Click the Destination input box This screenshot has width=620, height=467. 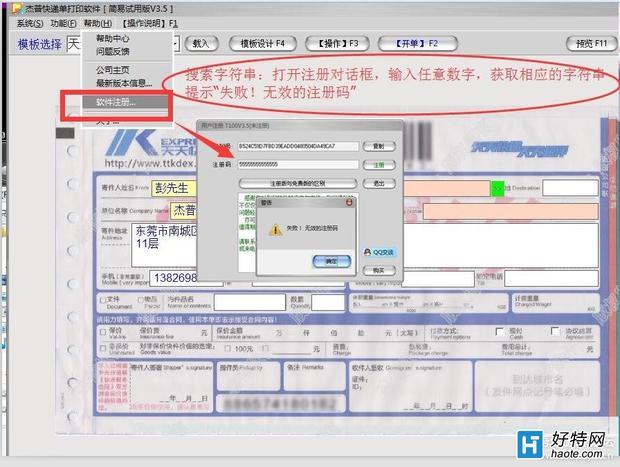point(570,188)
